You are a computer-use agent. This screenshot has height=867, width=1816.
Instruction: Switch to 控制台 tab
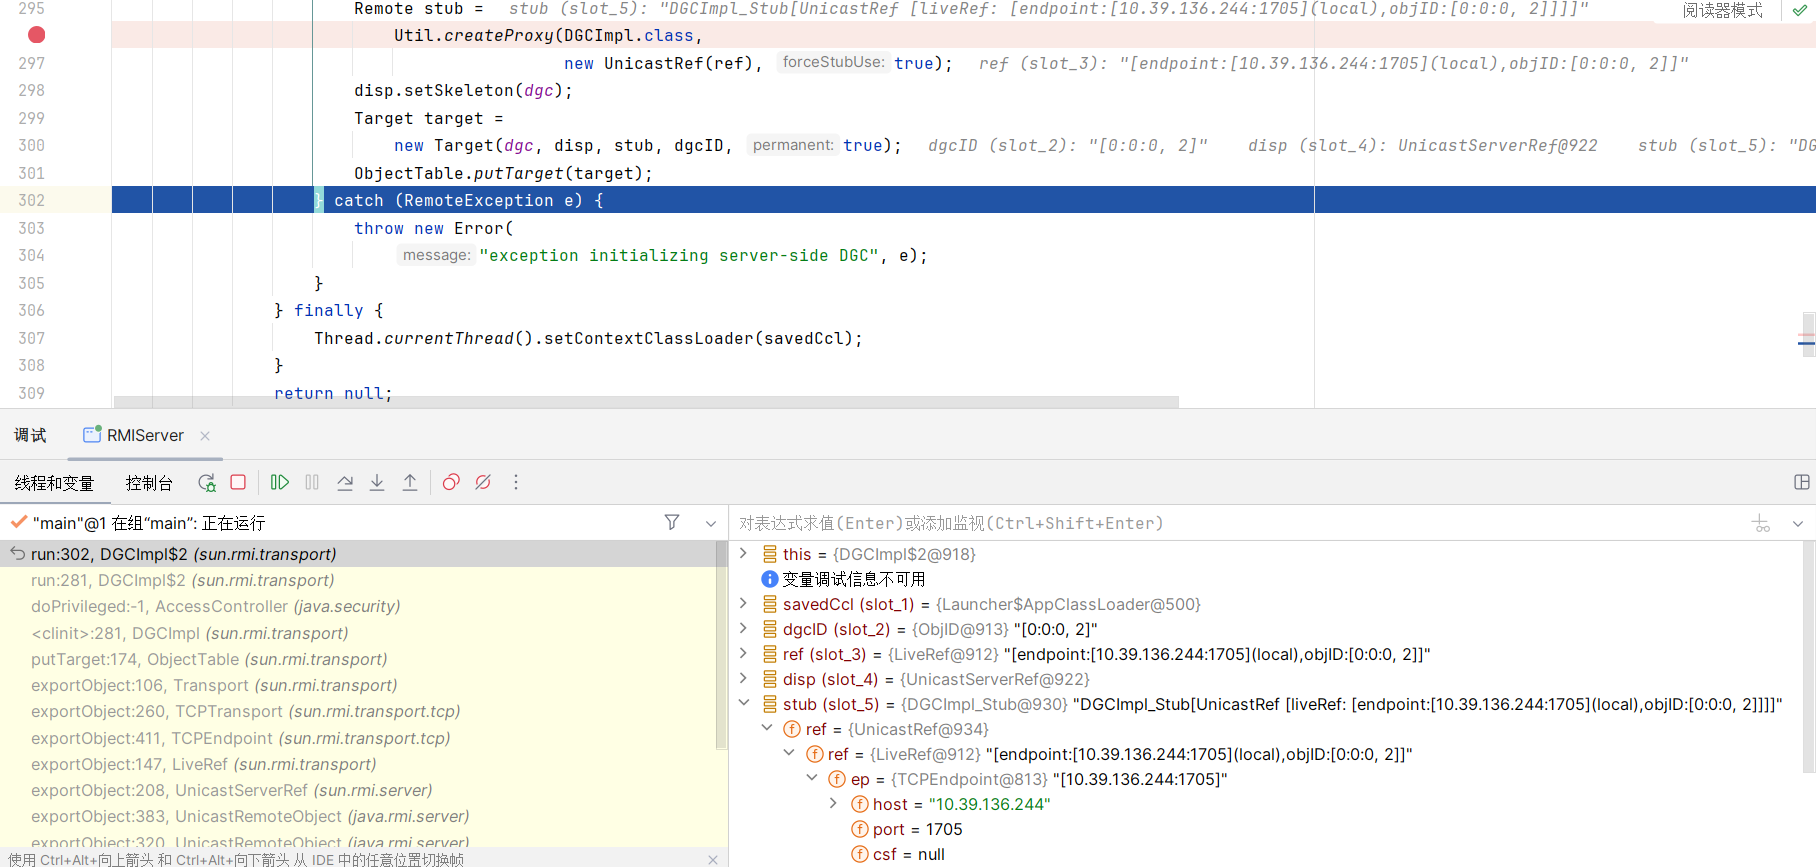(149, 483)
